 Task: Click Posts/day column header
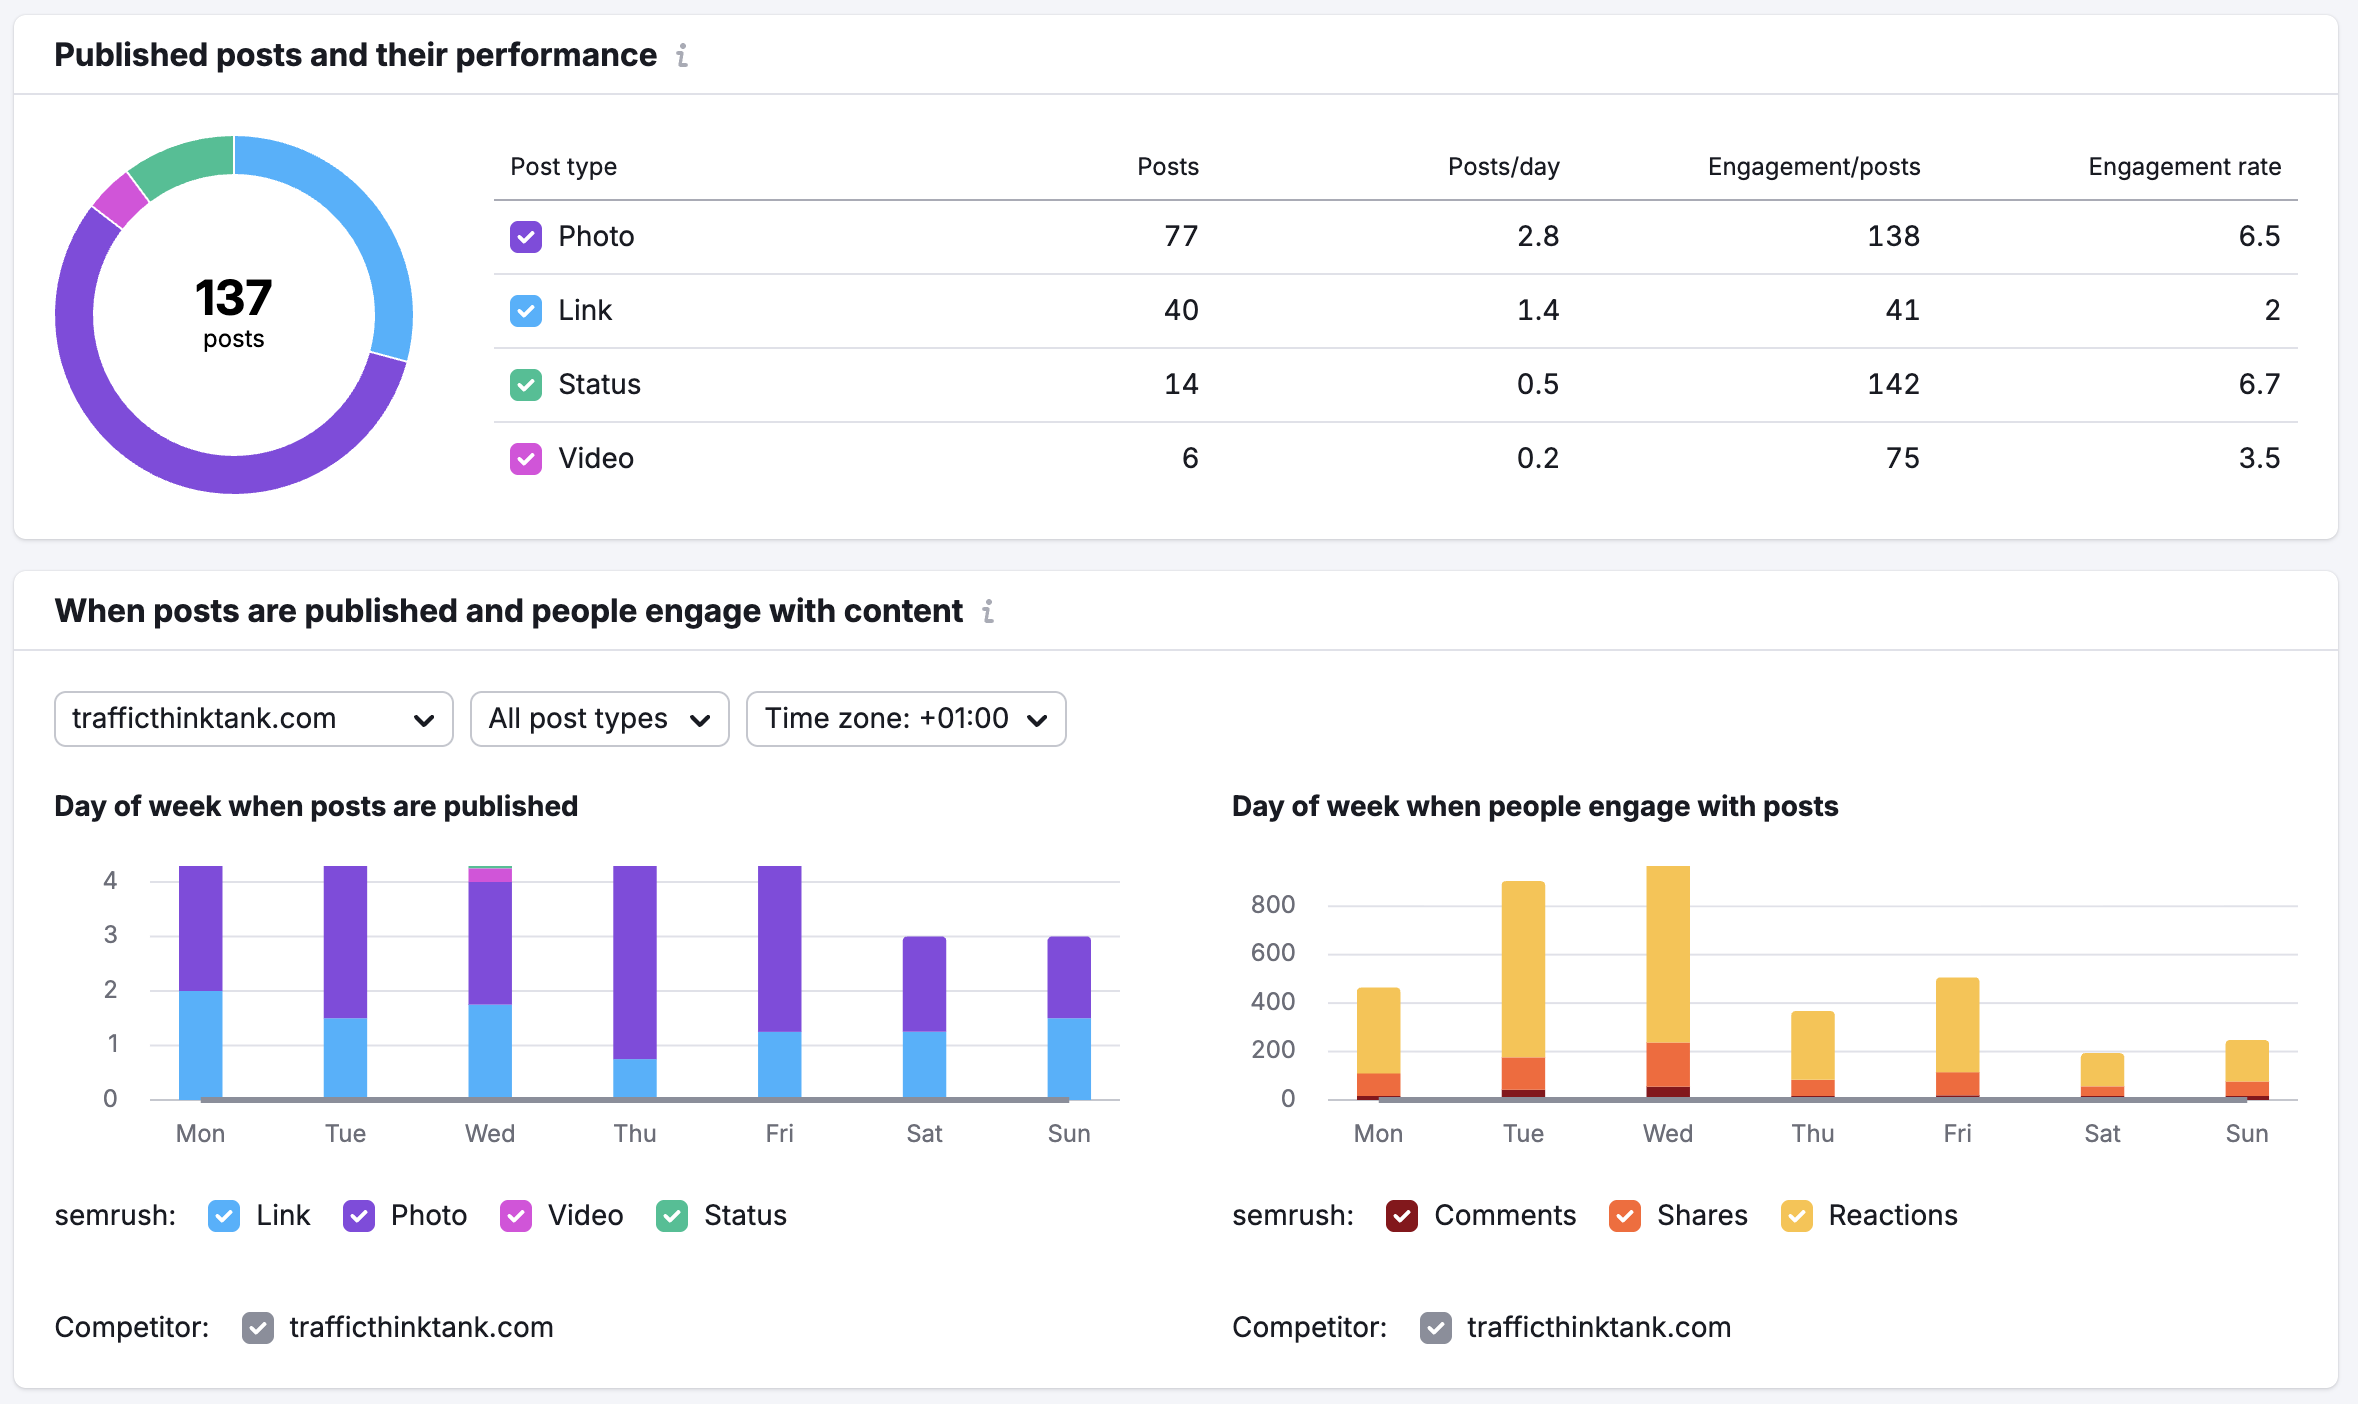pos(1503,167)
